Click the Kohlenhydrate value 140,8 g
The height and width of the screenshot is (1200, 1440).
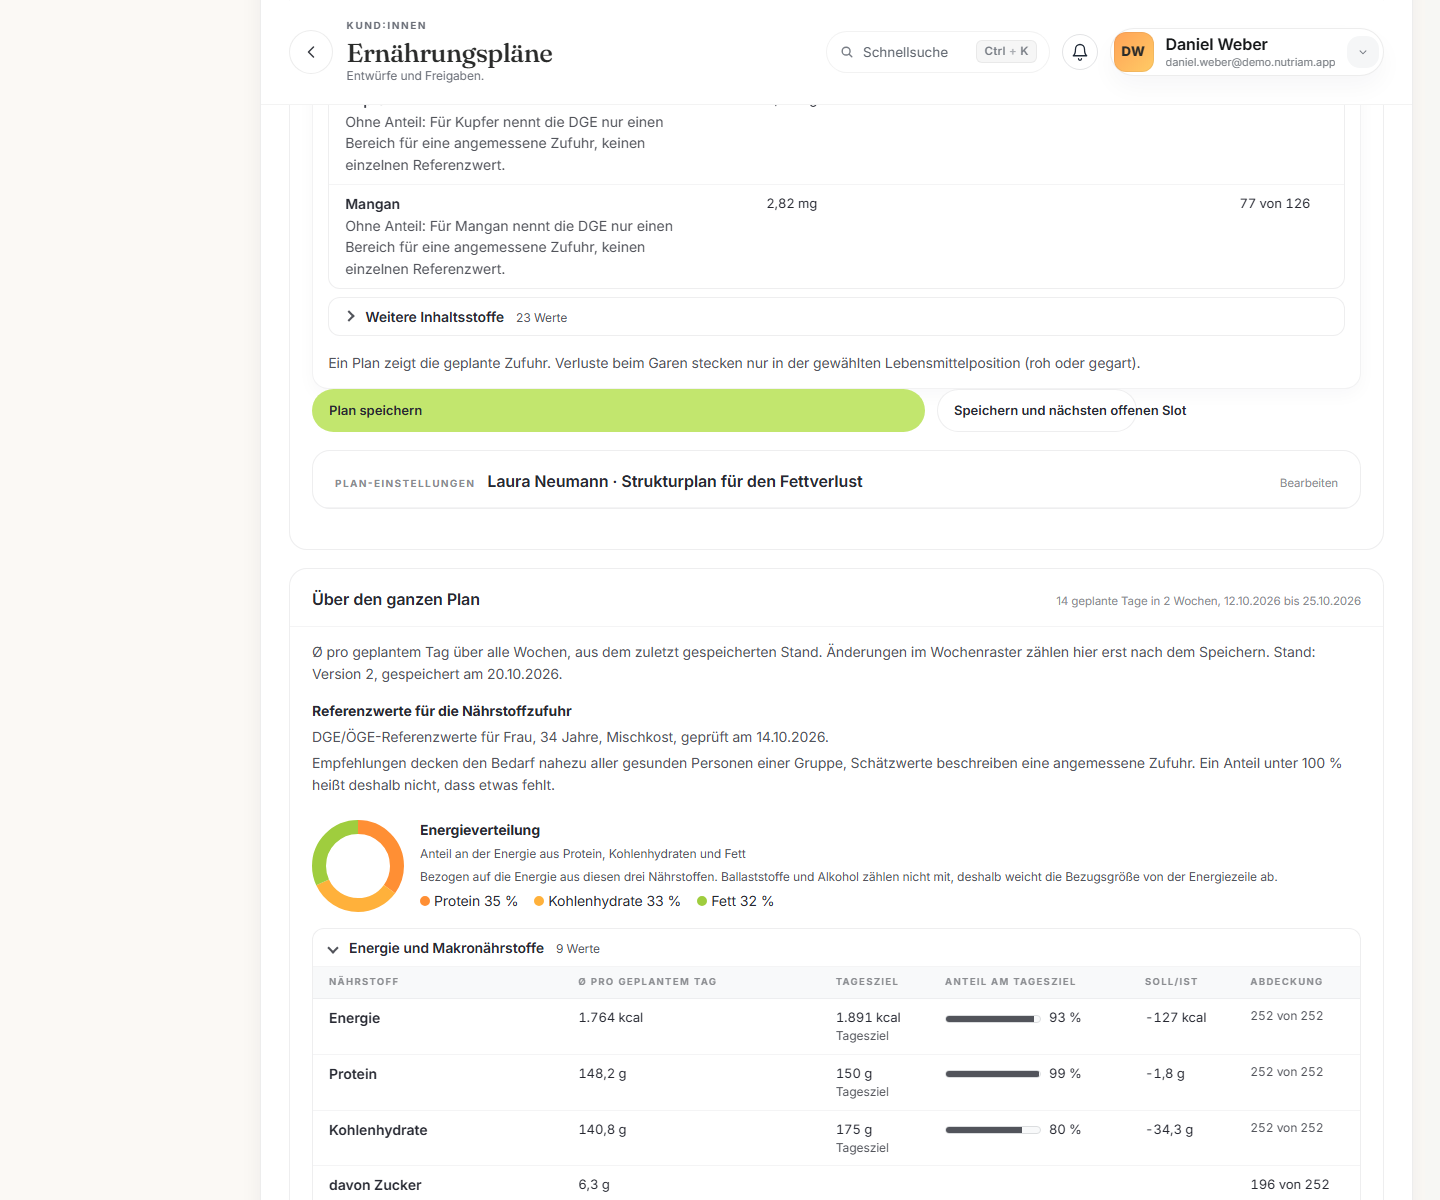(x=603, y=1130)
